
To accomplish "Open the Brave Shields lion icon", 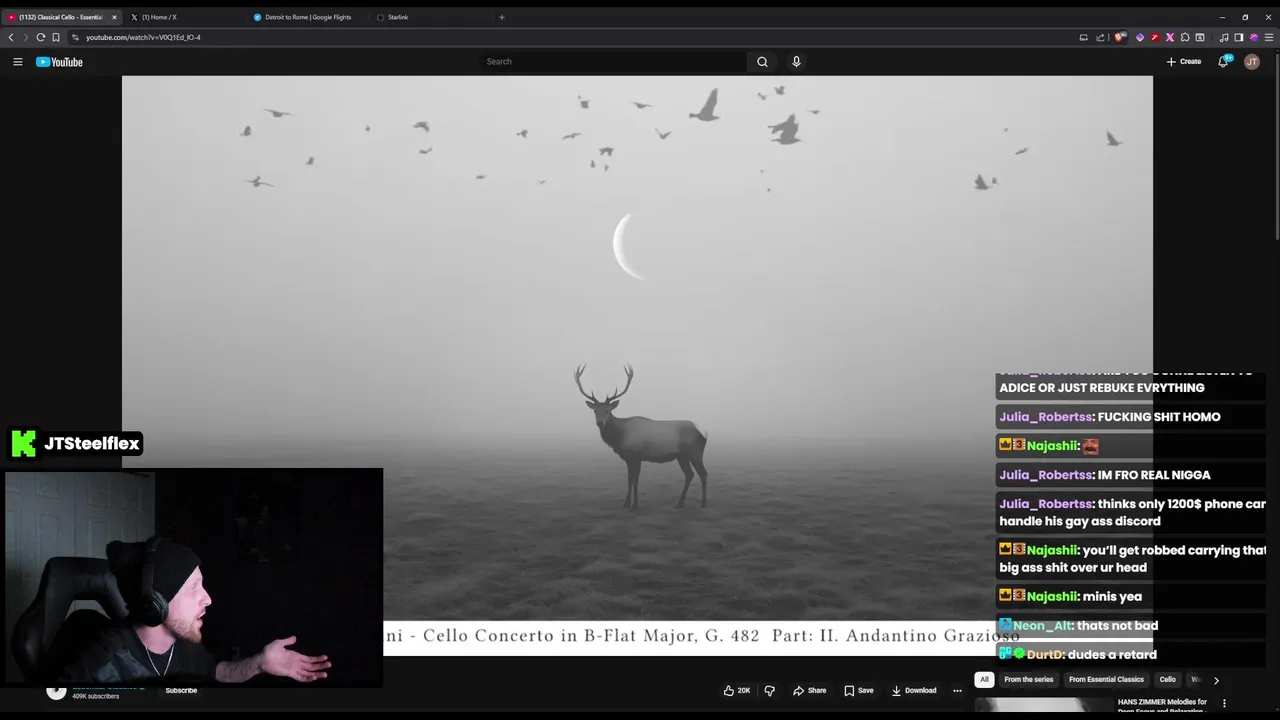I will [1120, 37].
